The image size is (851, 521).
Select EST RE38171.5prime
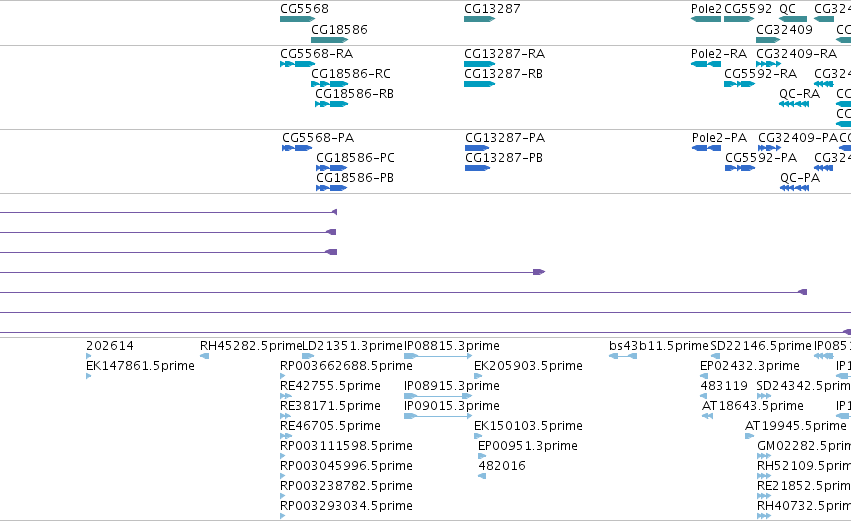[x=330, y=406]
